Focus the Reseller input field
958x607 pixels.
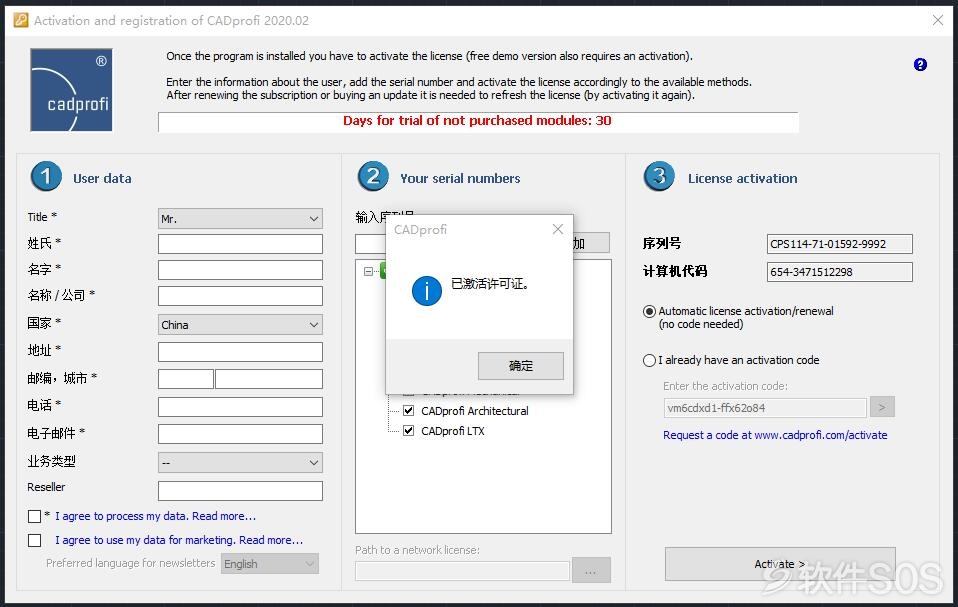click(240, 491)
